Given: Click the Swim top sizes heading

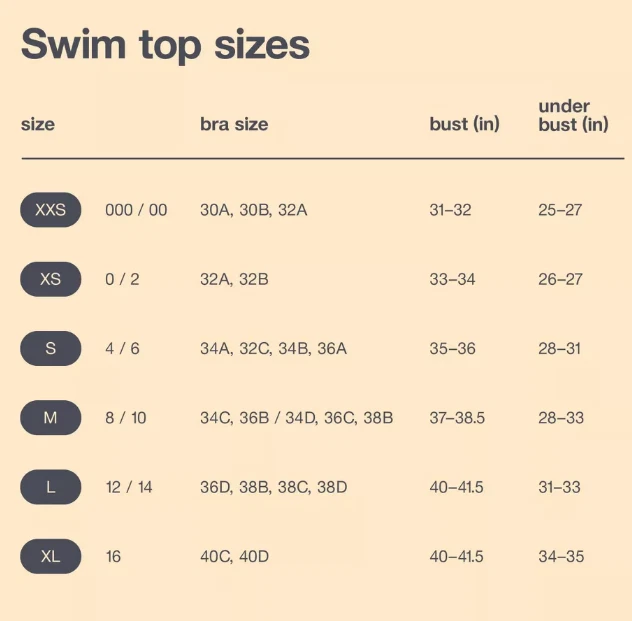Looking at the screenshot, I should click(x=165, y=45).
